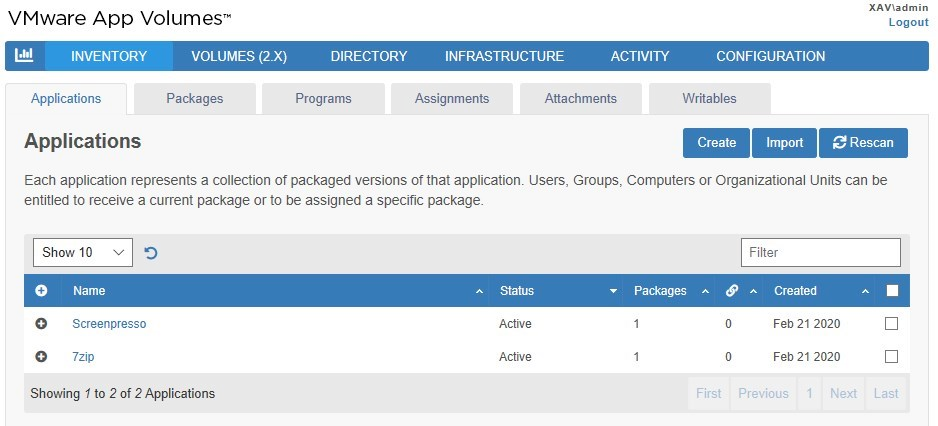Click packages count 1 in Screenpresso row

pos(636,324)
